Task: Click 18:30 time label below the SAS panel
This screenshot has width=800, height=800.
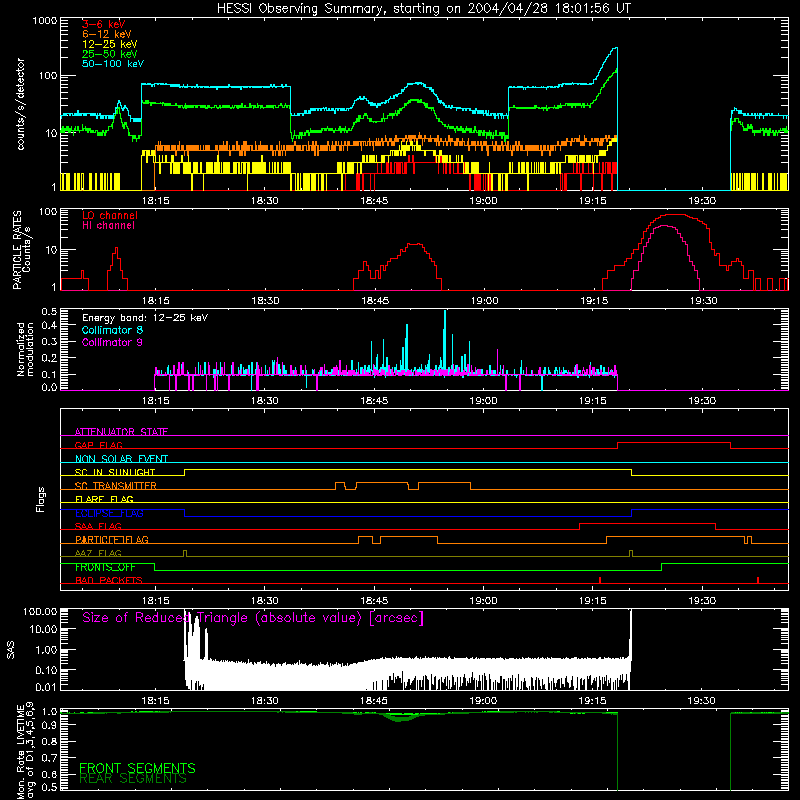Action: (x=264, y=701)
